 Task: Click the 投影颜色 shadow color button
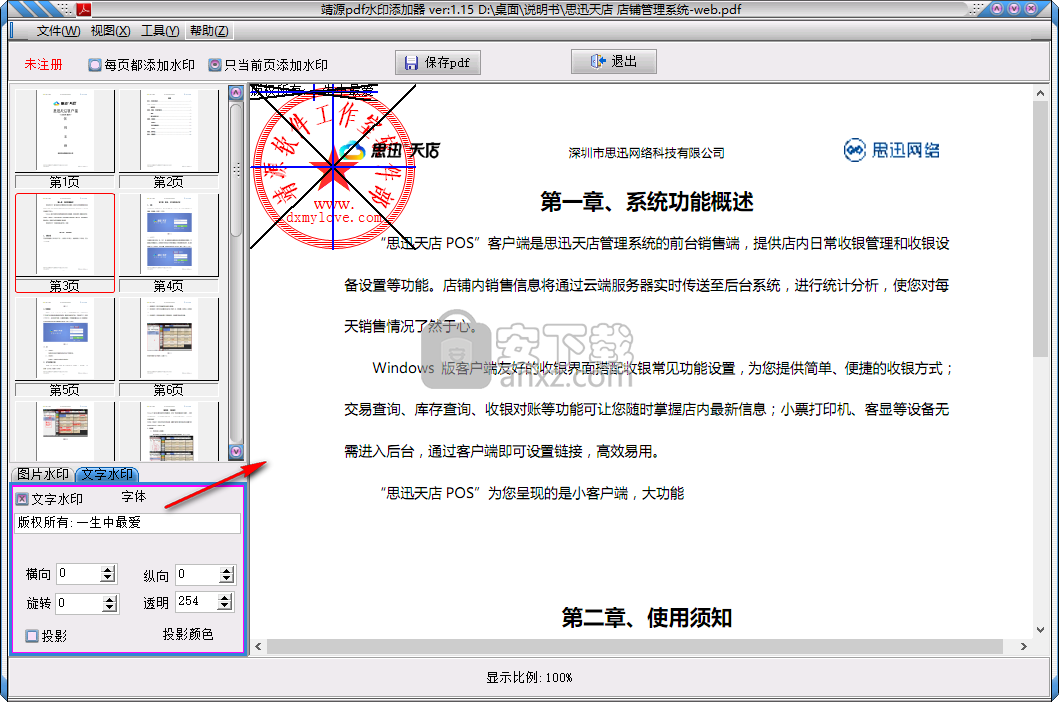pos(188,634)
